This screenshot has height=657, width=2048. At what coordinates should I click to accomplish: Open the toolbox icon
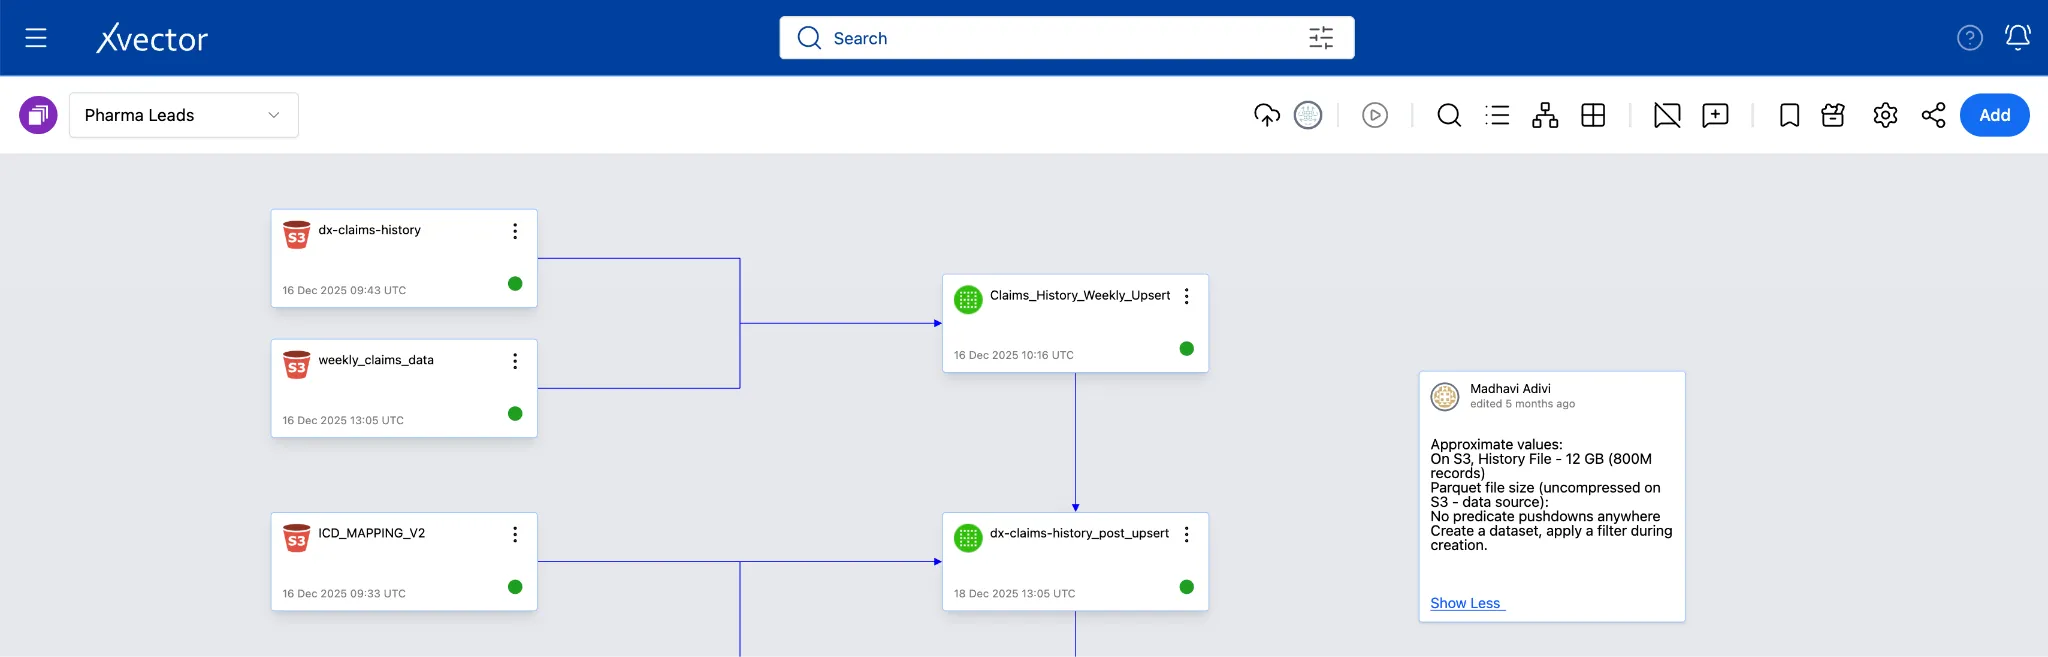[1833, 115]
